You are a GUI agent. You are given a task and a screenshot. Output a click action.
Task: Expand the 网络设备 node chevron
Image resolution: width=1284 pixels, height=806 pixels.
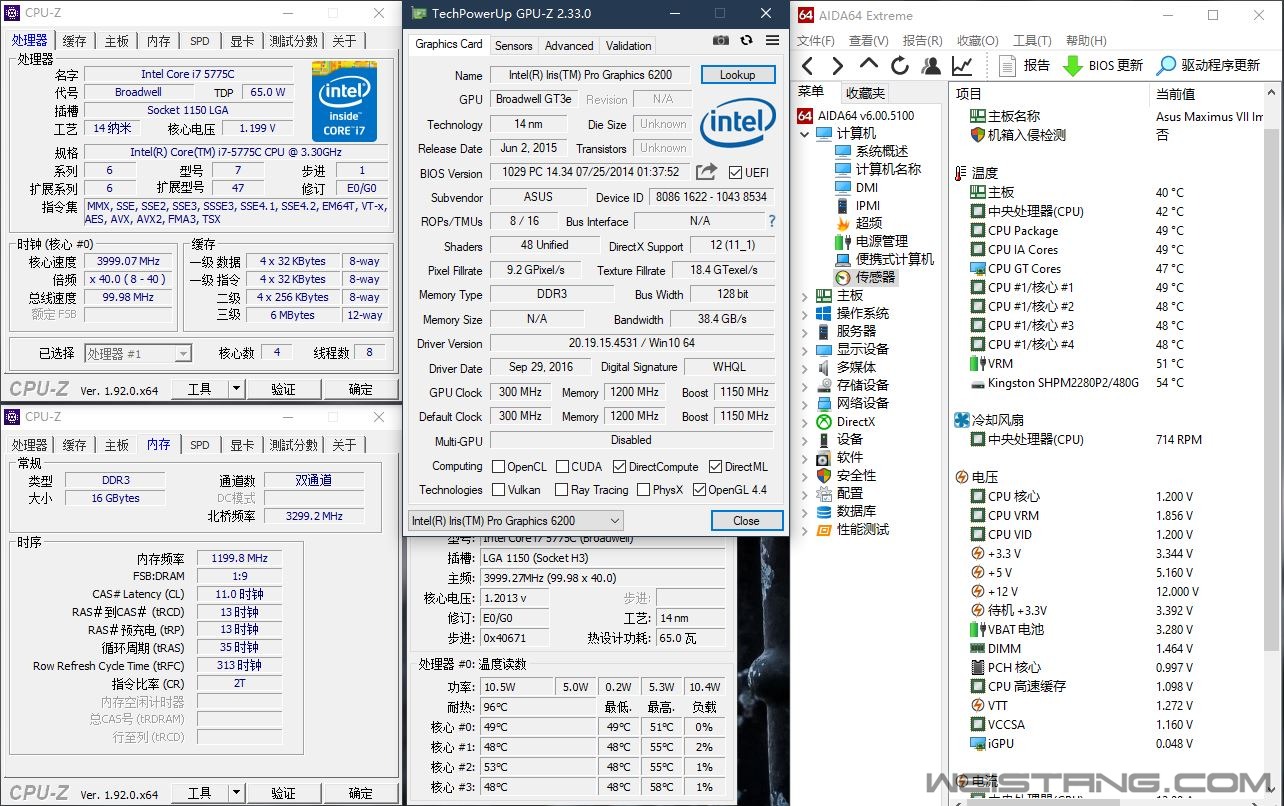(x=805, y=403)
